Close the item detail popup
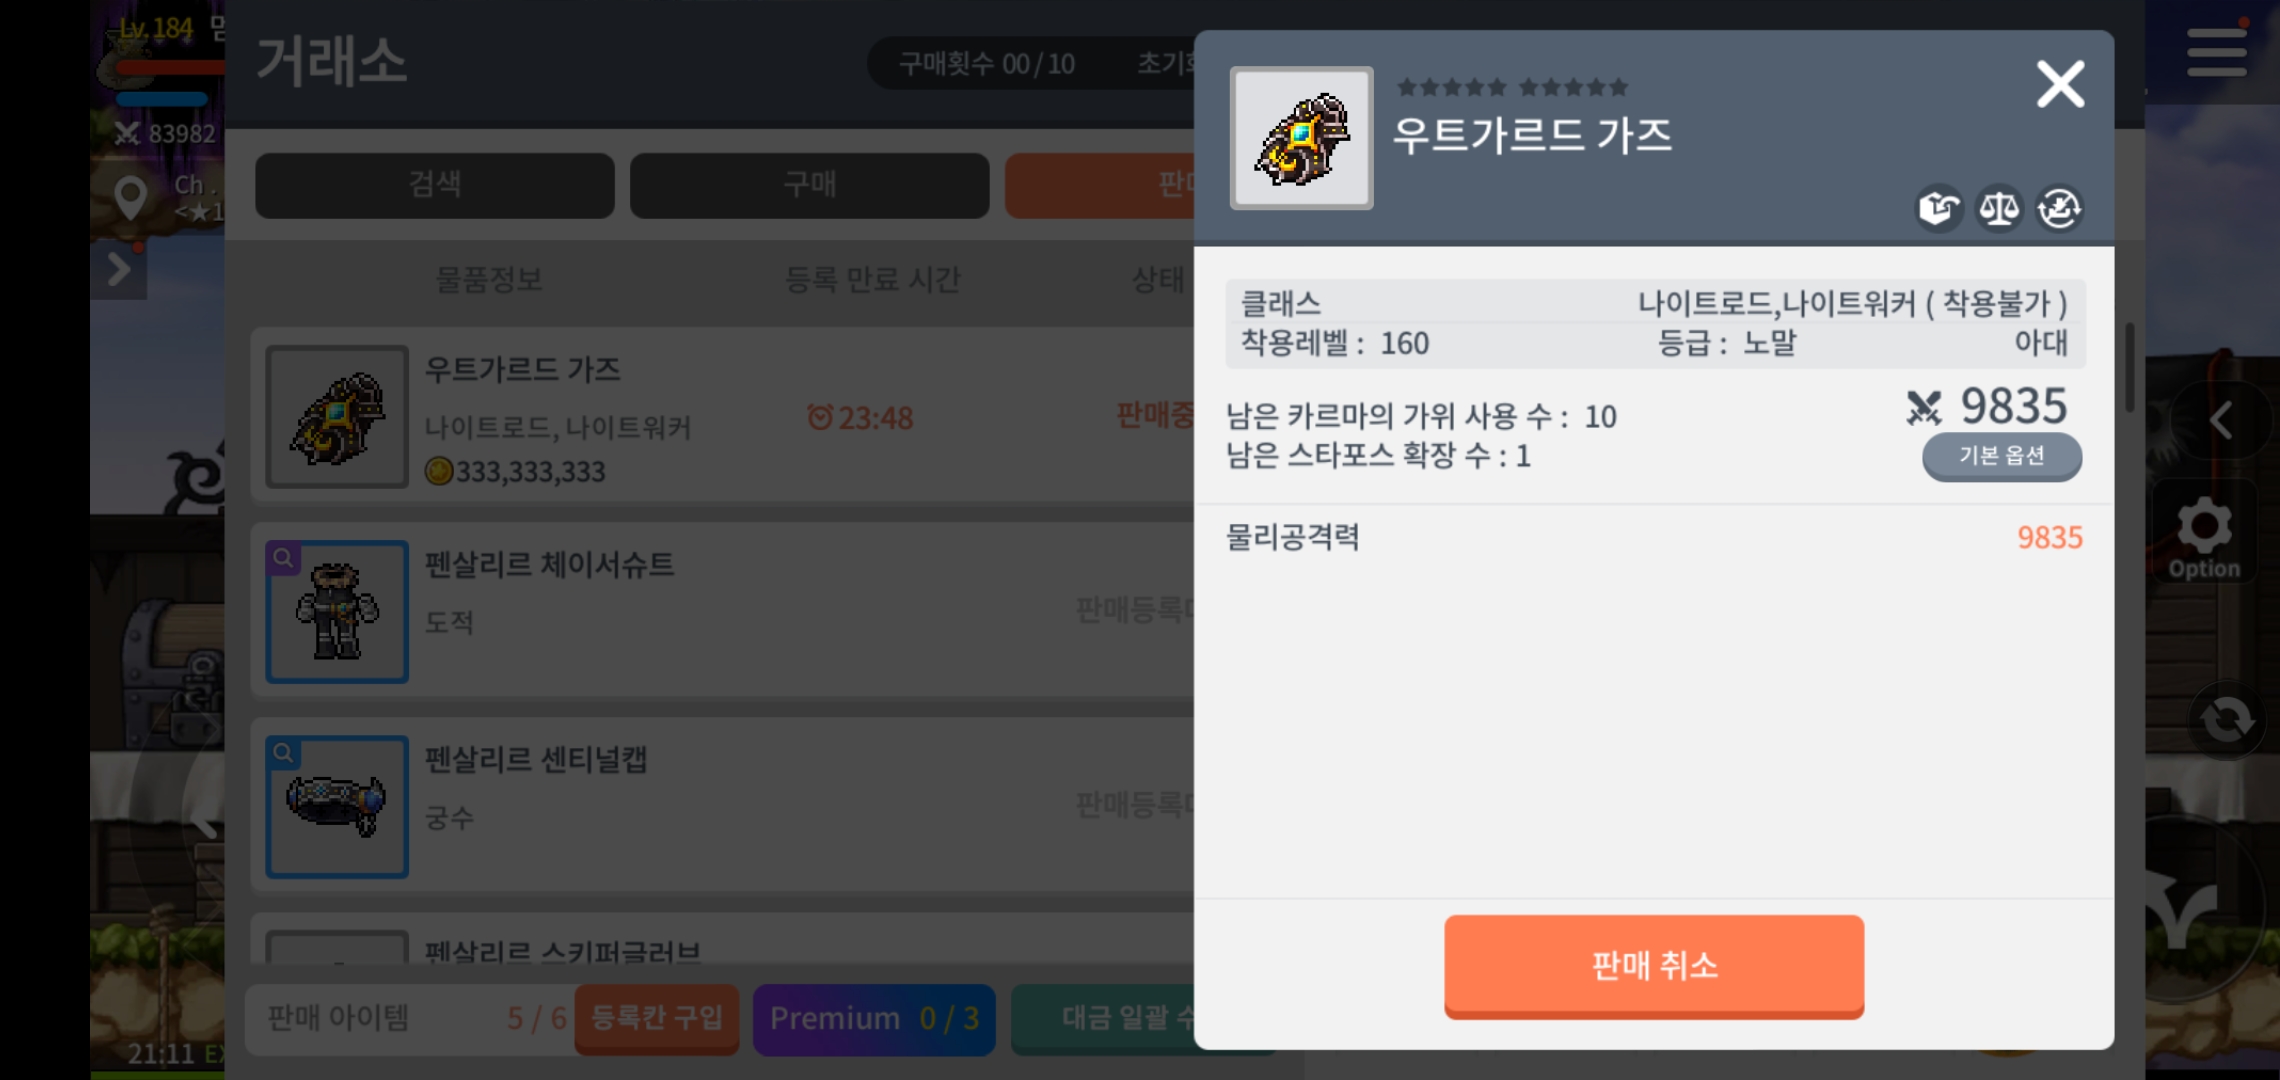Viewport: 2280px width, 1080px height. (x=2061, y=84)
